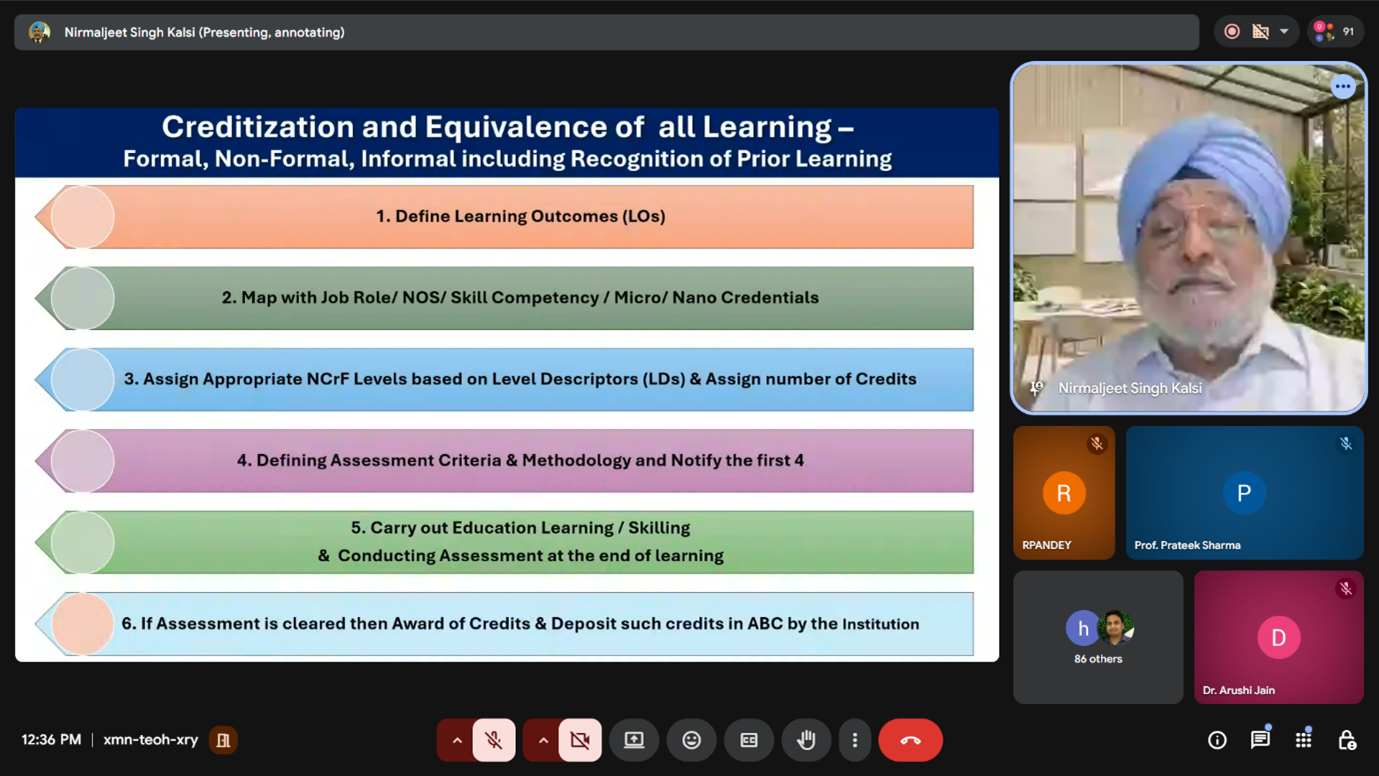Send a reaction with the emoji button
Screen dimensions: 1379x776
point(691,740)
